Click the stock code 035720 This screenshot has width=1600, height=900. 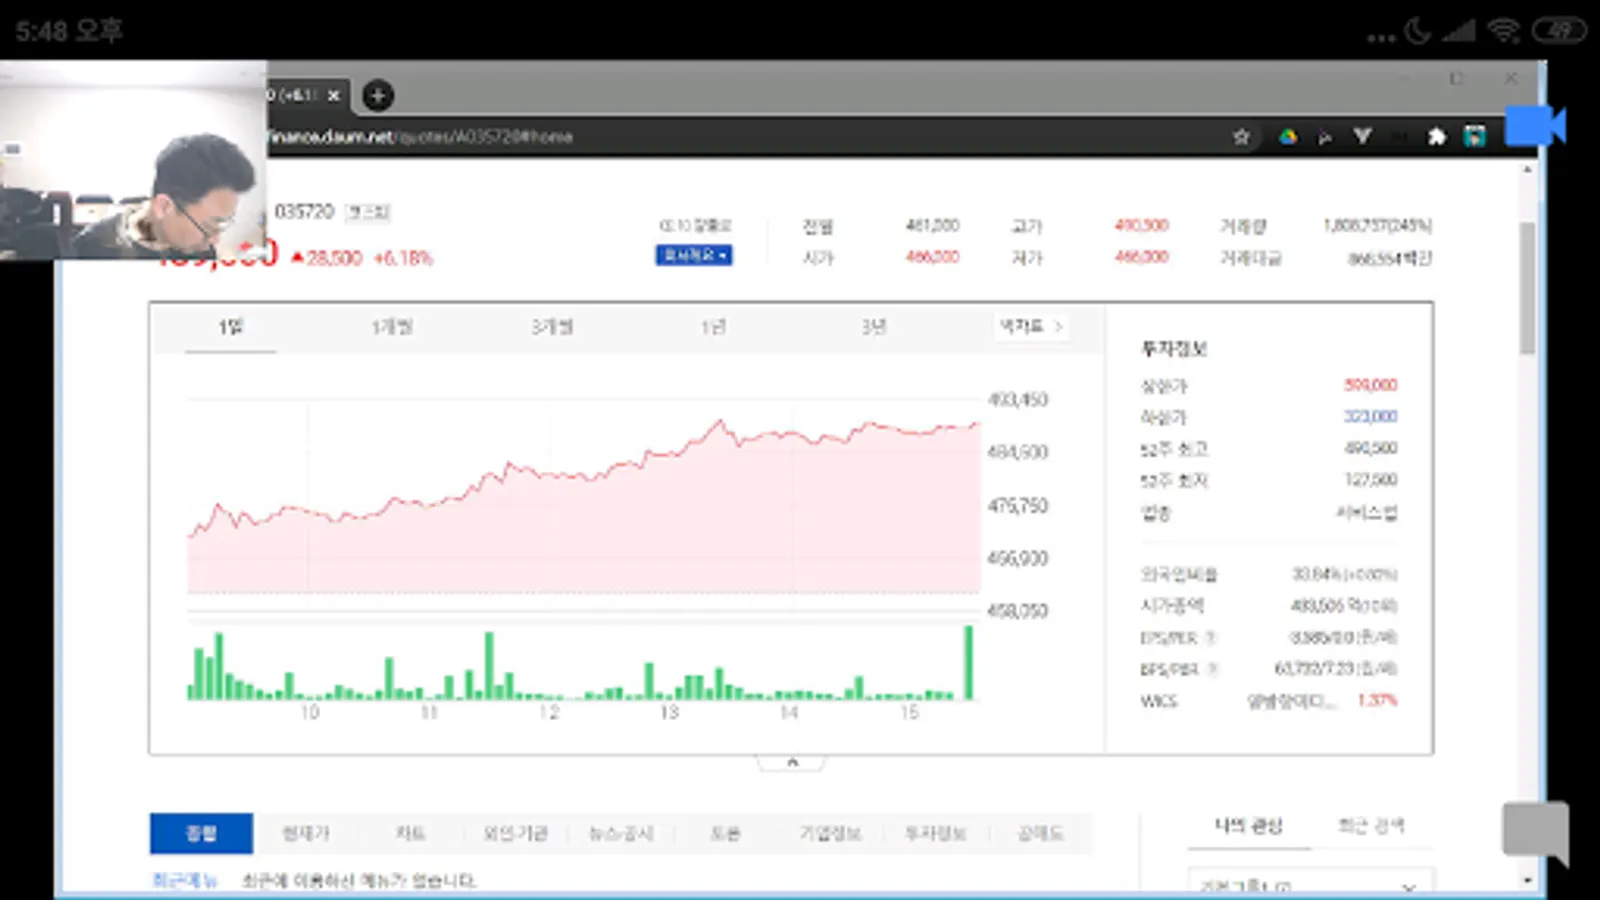coord(304,211)
